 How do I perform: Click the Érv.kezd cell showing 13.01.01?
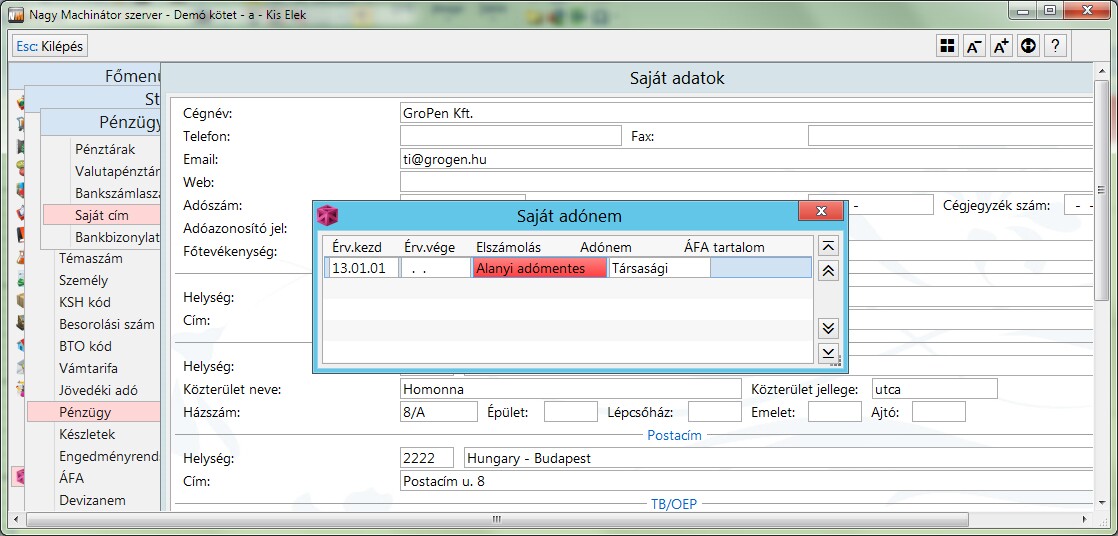click(x=362, y=268)
